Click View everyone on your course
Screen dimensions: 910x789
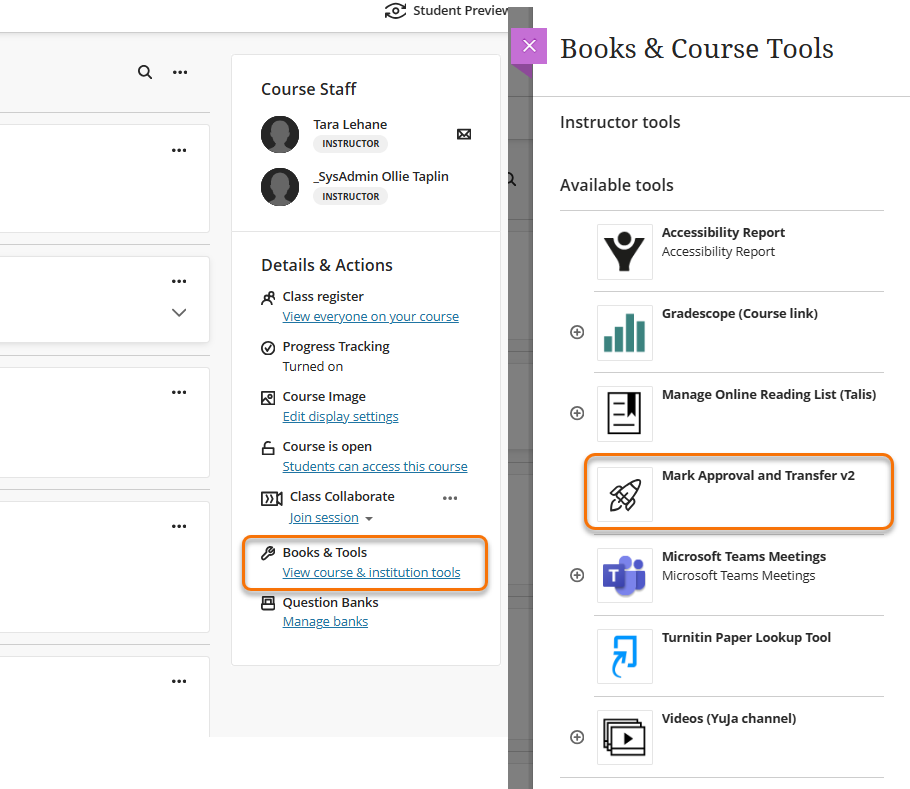(370, 316)
